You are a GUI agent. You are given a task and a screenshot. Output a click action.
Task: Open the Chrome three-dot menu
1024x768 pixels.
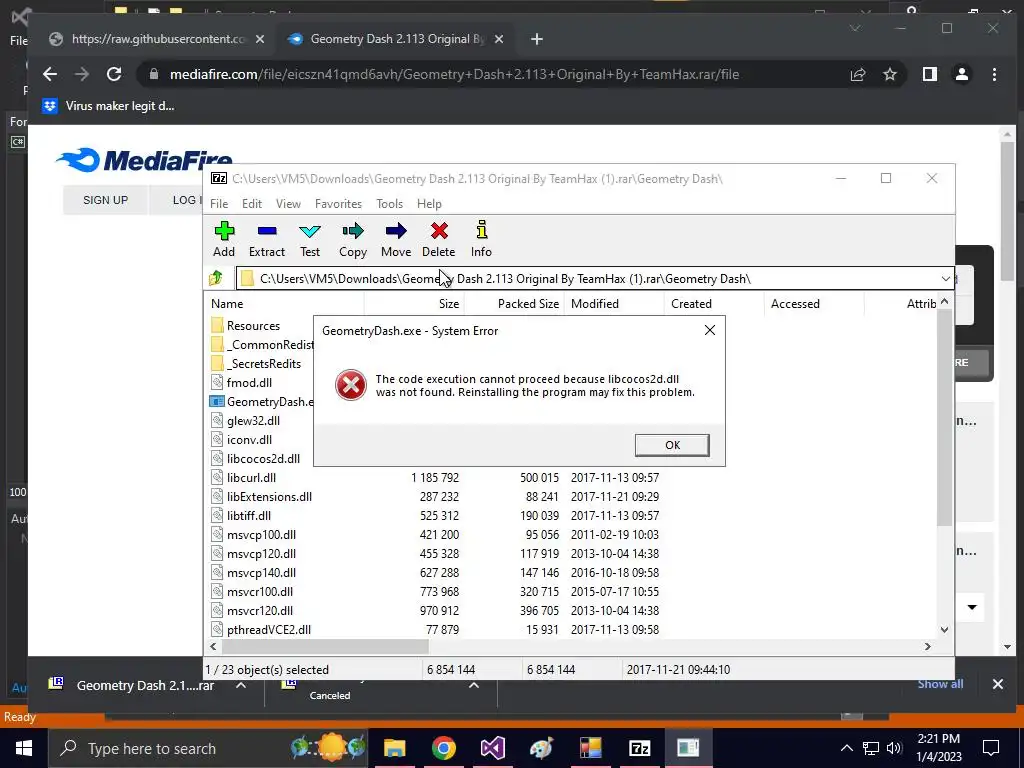(995, 74)
